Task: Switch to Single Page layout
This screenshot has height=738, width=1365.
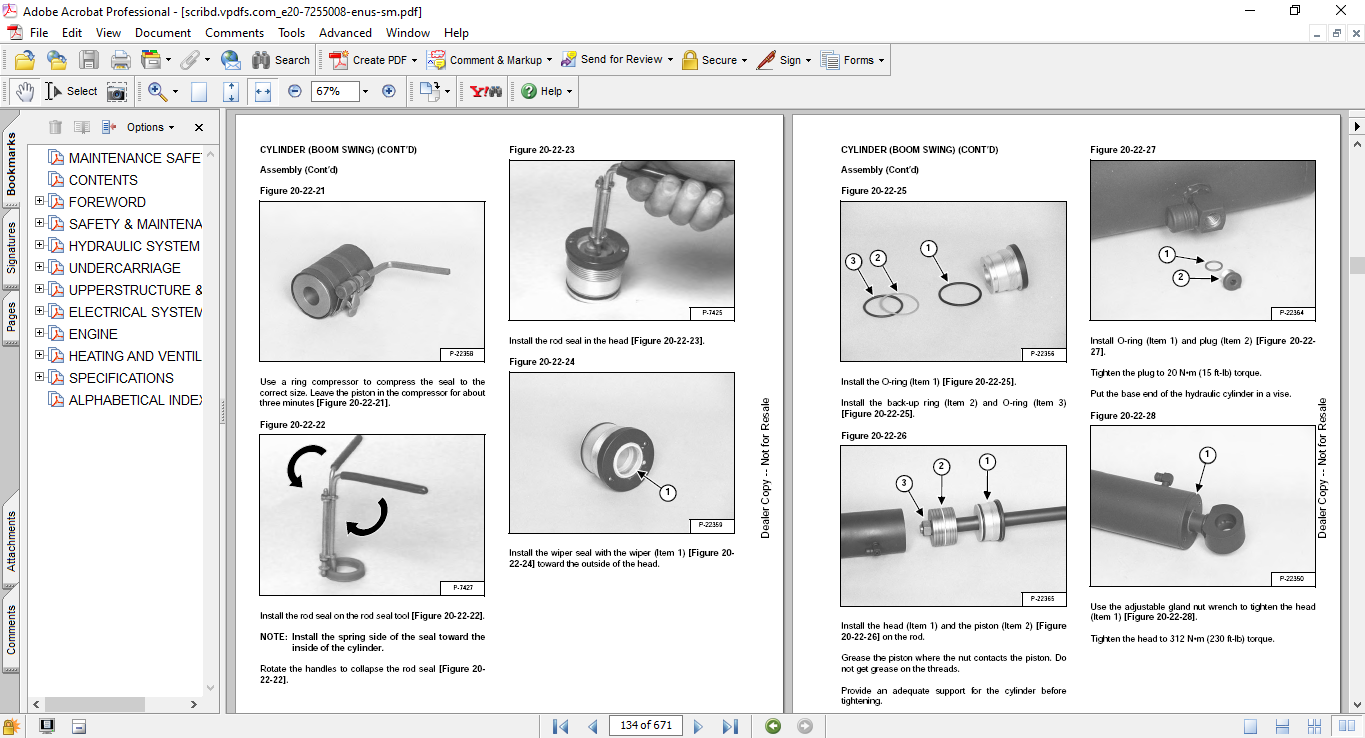Action: pyautogui.click(x=1250, y=726)
